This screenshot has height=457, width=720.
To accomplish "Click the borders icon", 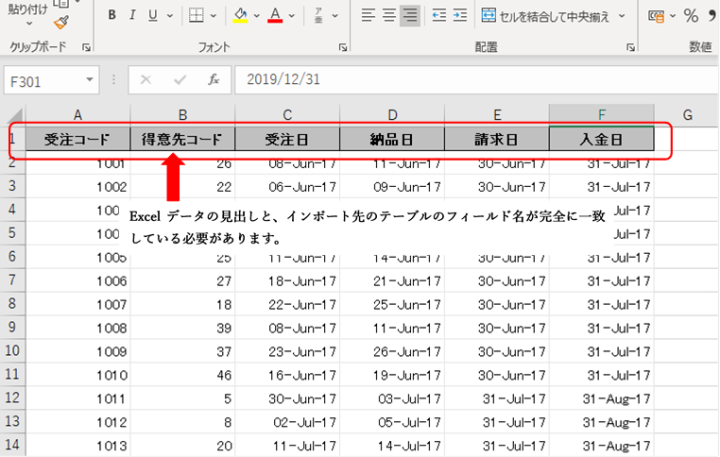I will pyautogui.click(x=196, y=16).
